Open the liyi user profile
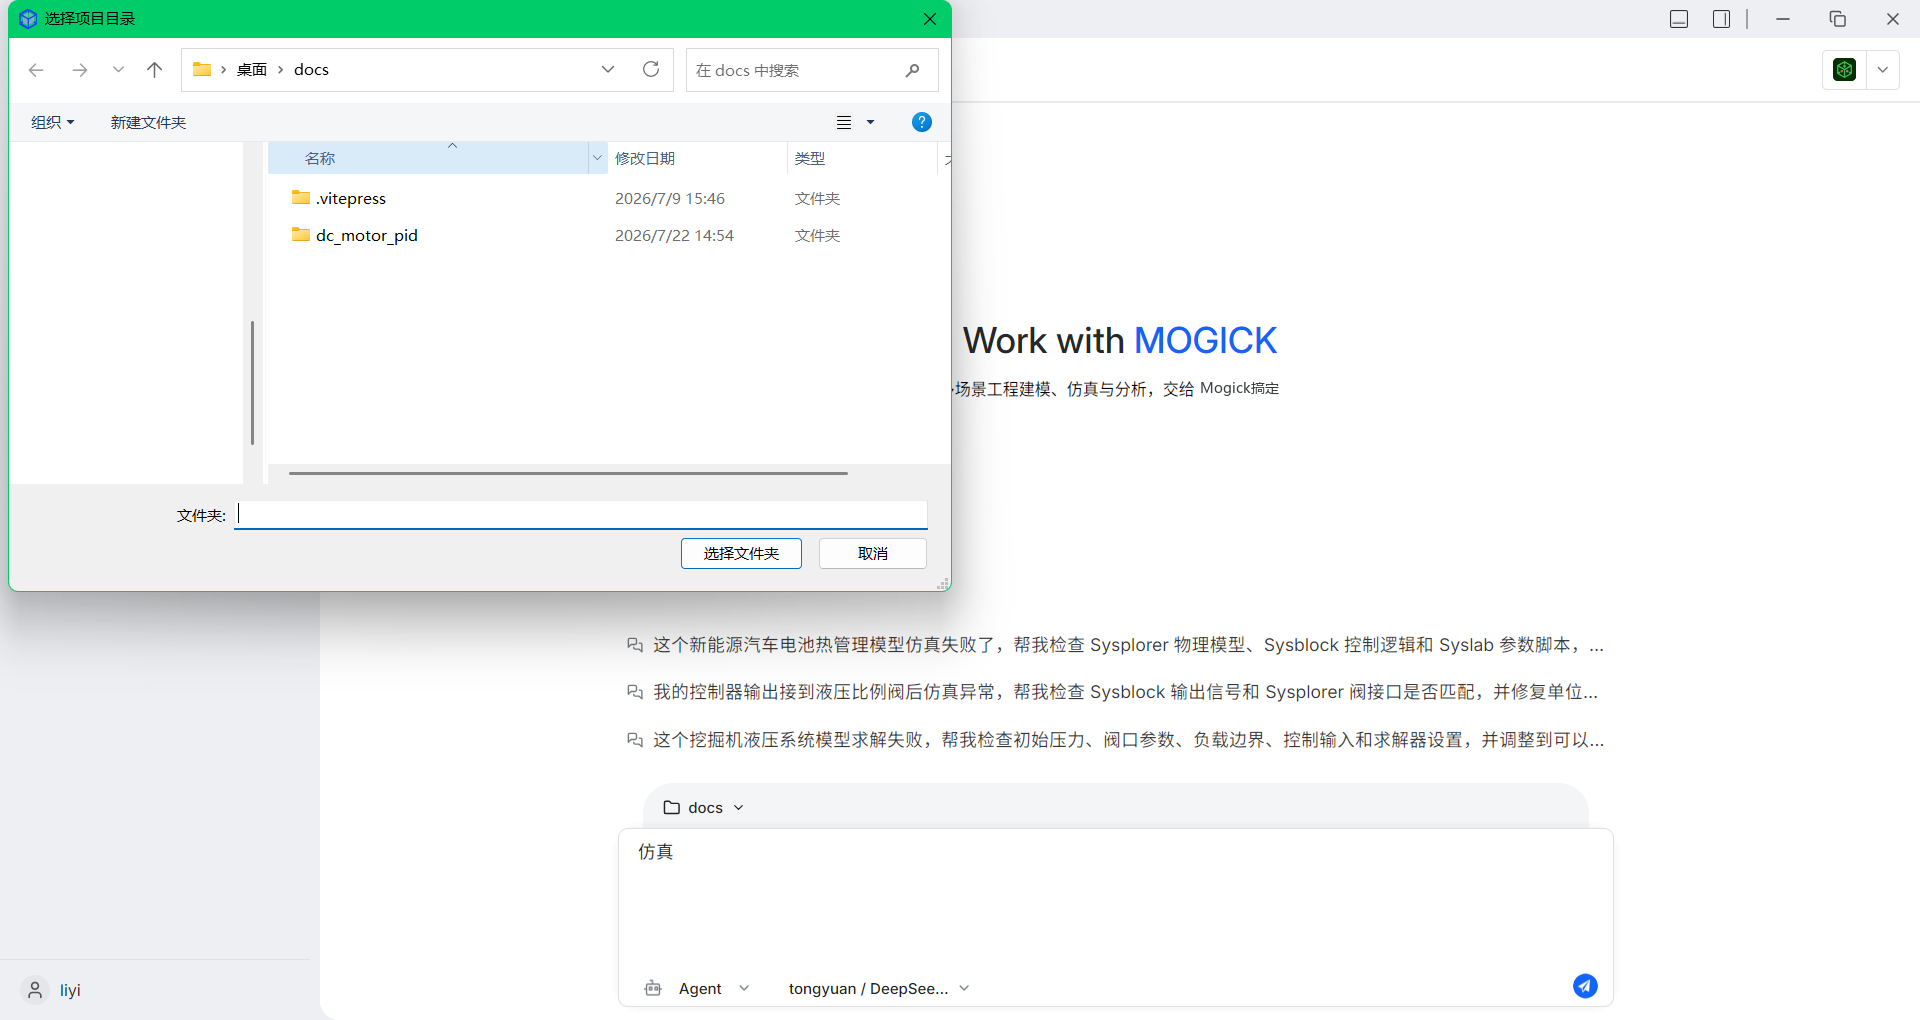 52,990
